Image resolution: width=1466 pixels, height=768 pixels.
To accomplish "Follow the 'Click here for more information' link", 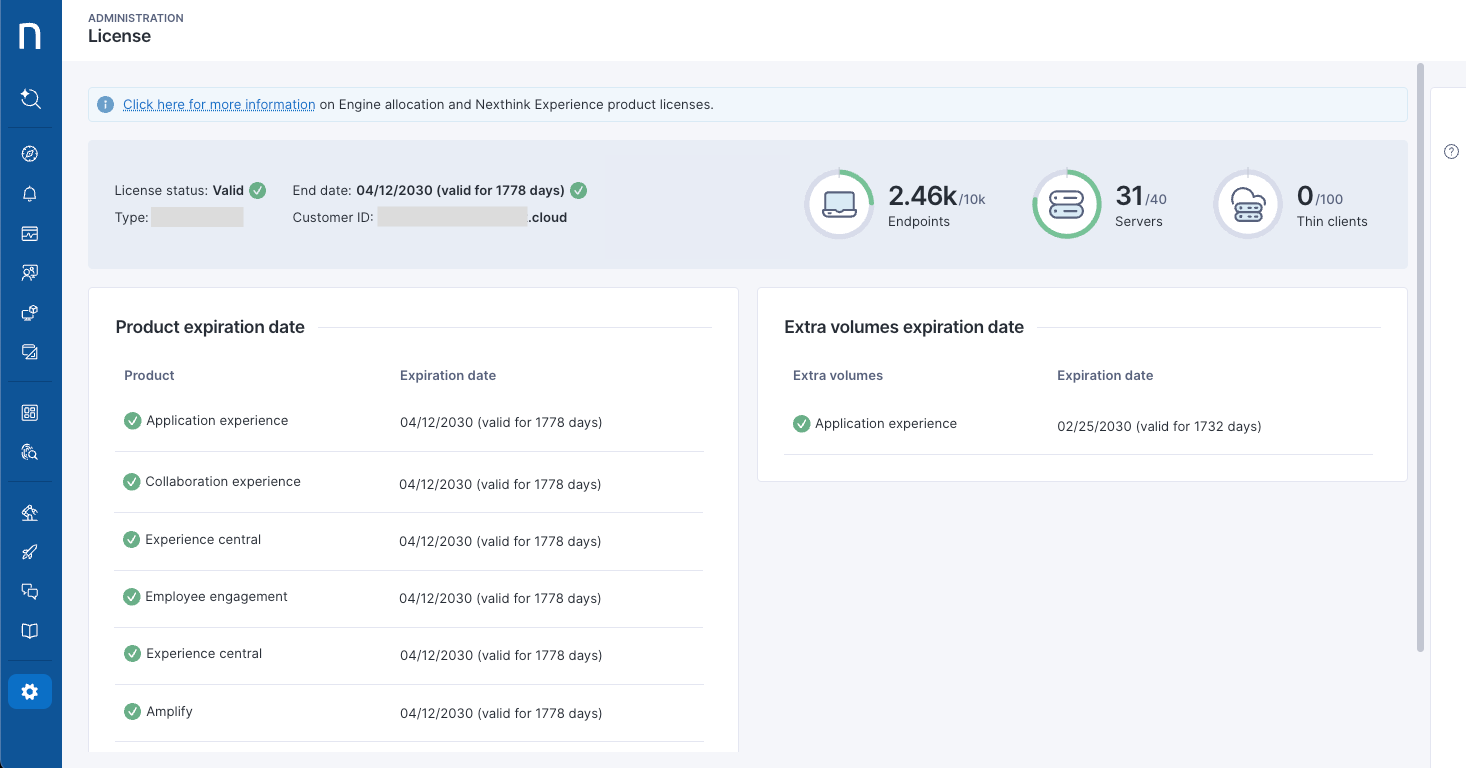I will [219, 104].
